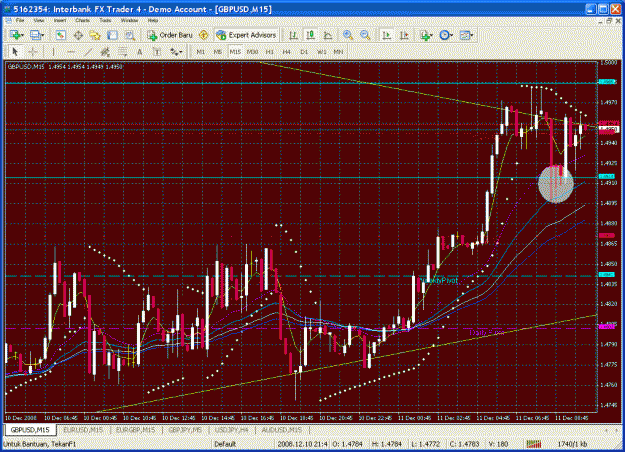The width and height of the screenshot is (625, 452).
Task: Switch timeframe to M1
Action: click(x=200, y=52)
